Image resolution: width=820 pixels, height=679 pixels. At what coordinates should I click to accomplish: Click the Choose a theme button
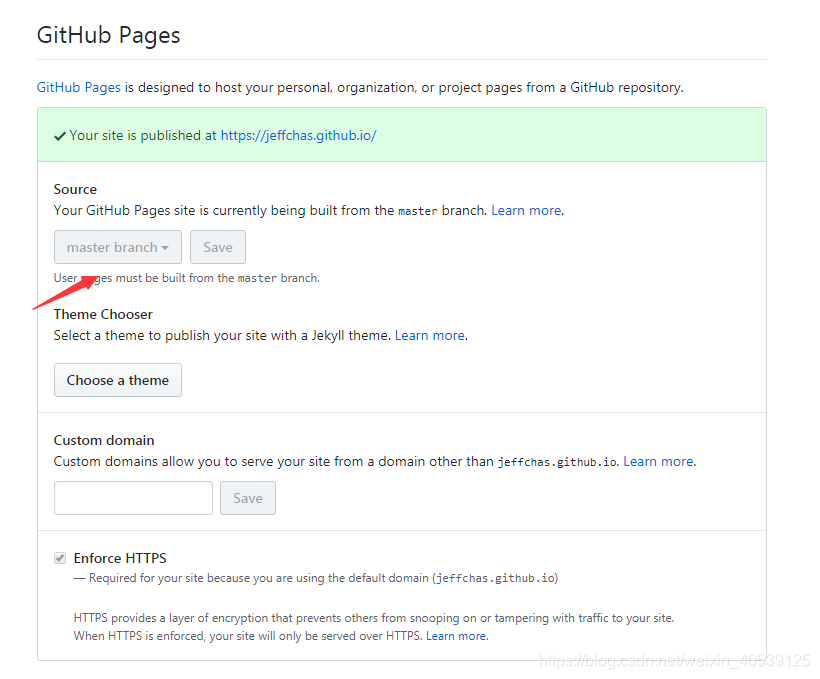[118, 380]
